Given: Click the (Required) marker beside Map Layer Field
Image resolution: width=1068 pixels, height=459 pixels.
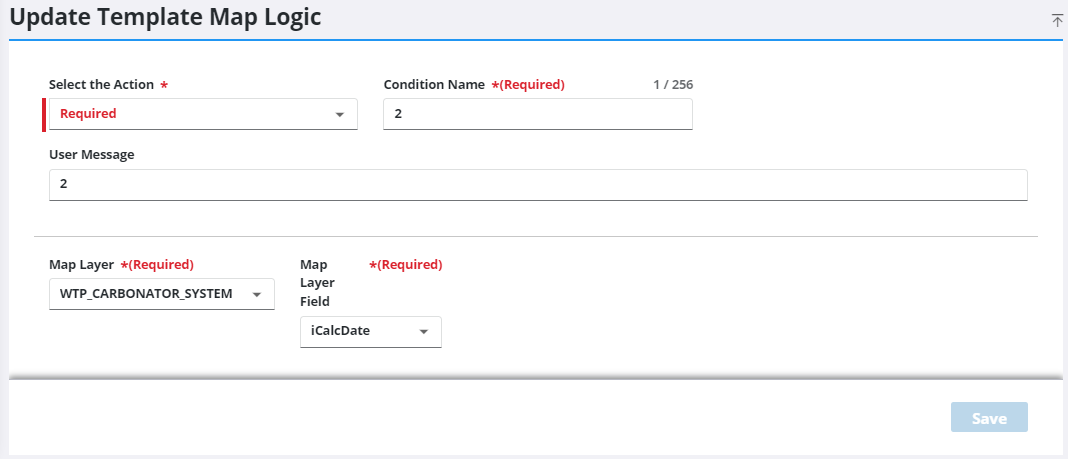Looking at the screenshot, I should pyautogui.click(x=409, y=265).
